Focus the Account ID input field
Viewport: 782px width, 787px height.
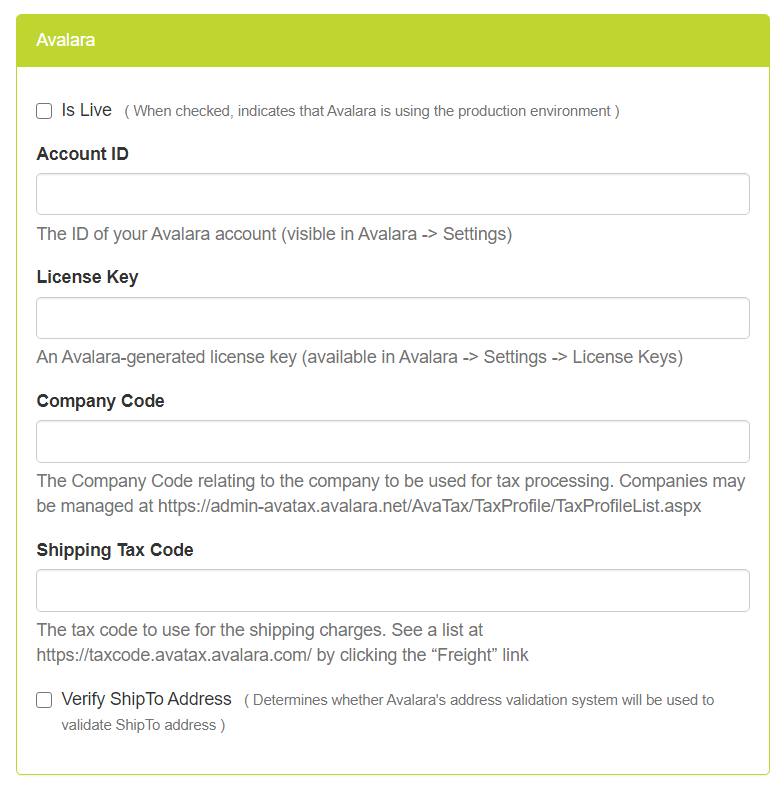(393, 194)
